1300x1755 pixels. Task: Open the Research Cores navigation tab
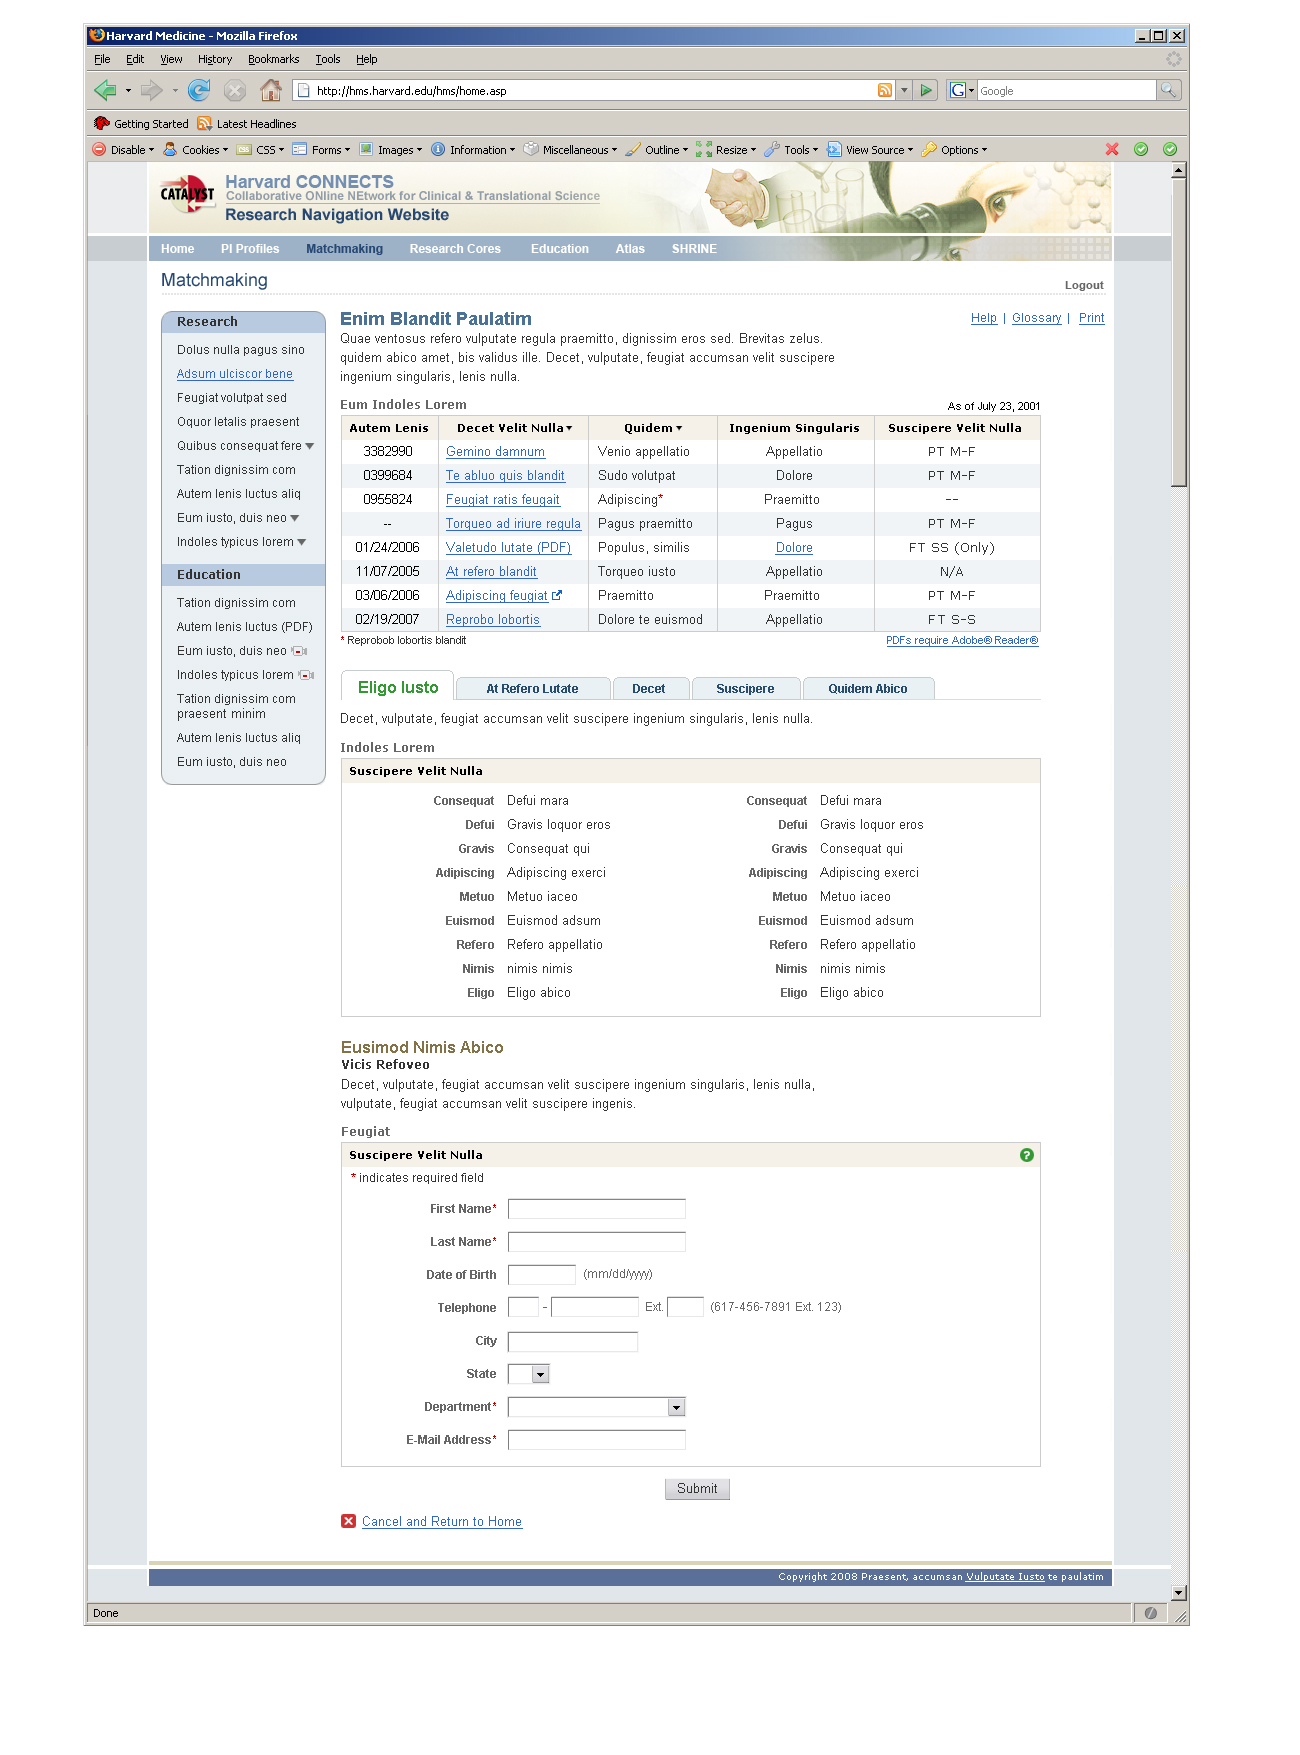coord(455,249)
